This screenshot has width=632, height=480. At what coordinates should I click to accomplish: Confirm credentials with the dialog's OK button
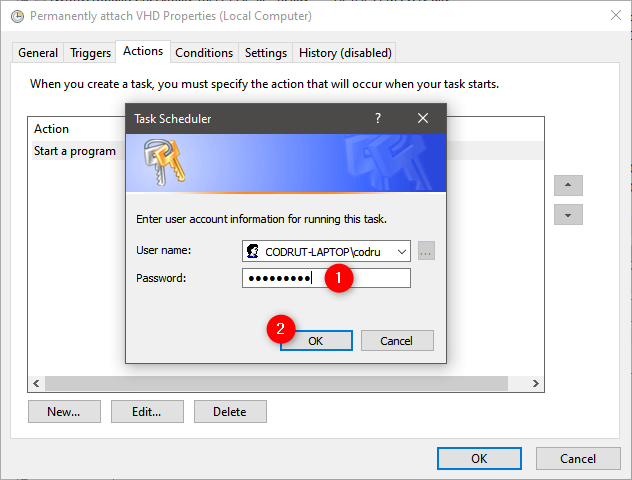pos(316,341)
